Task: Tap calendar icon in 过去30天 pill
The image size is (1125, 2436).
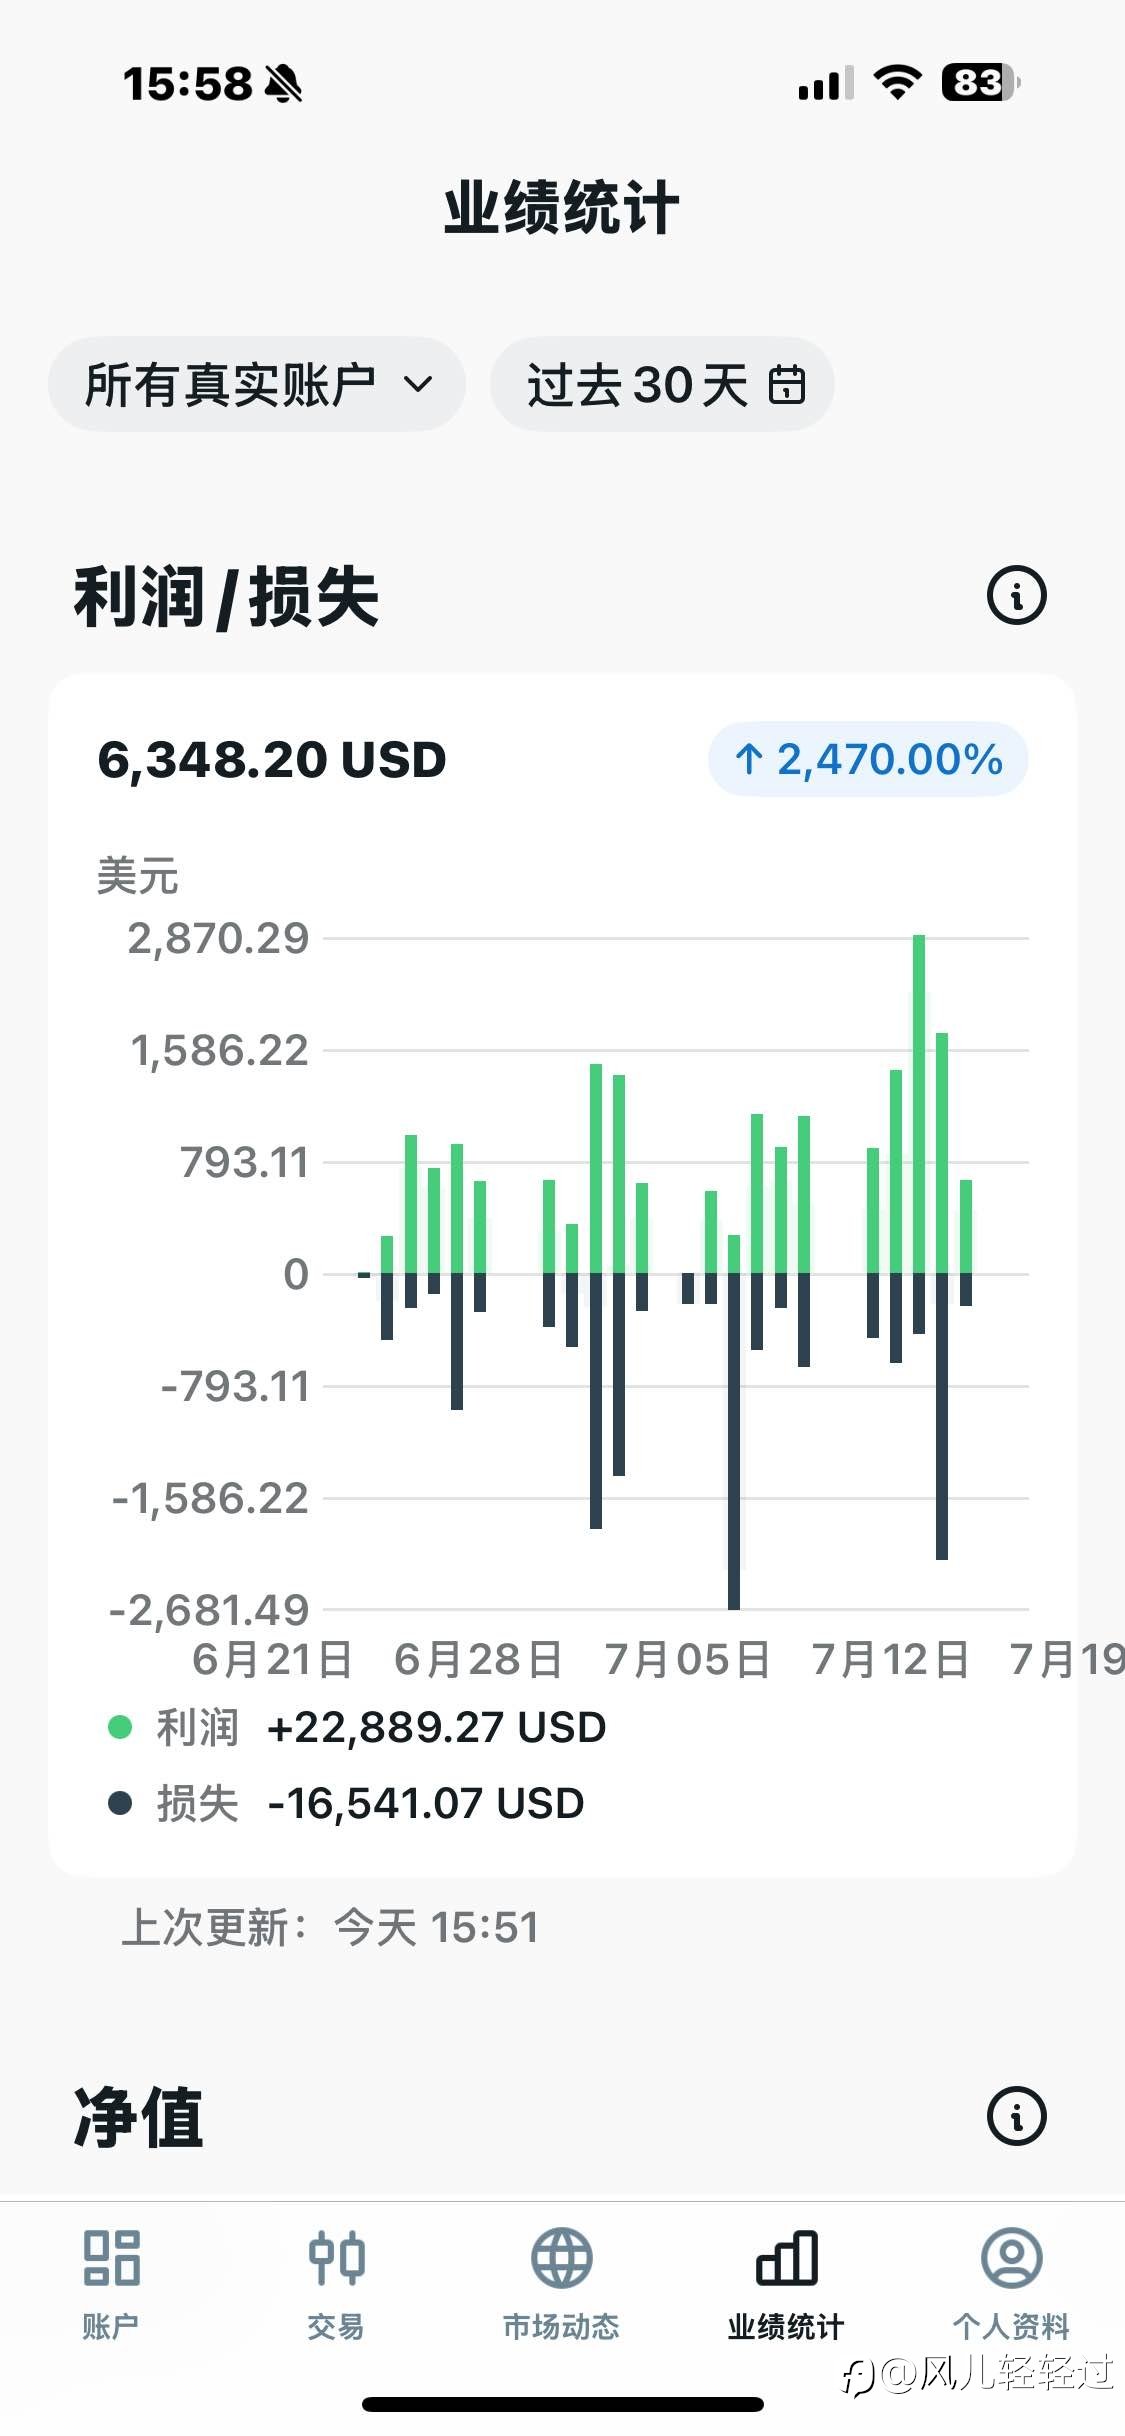Action: coord(787,385)
